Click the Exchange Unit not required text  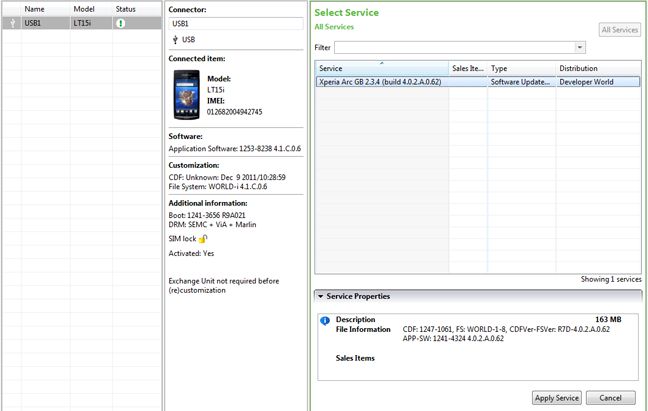click(224, 285)
